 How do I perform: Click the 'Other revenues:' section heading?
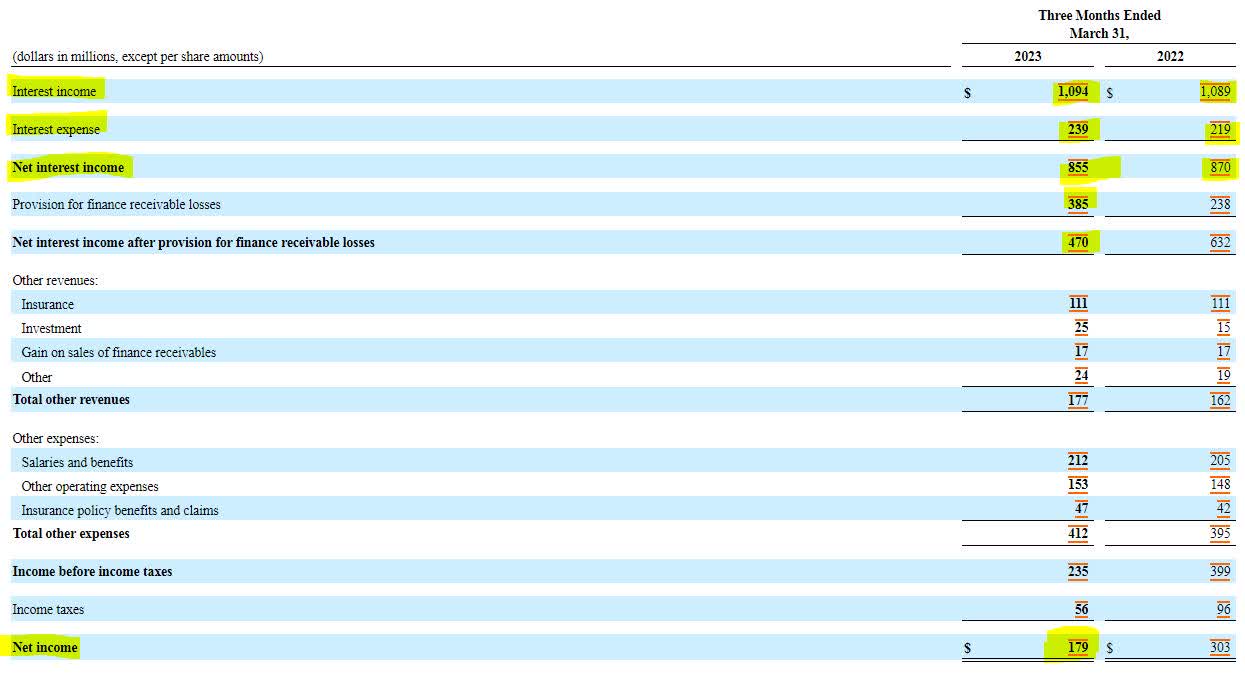55,281
